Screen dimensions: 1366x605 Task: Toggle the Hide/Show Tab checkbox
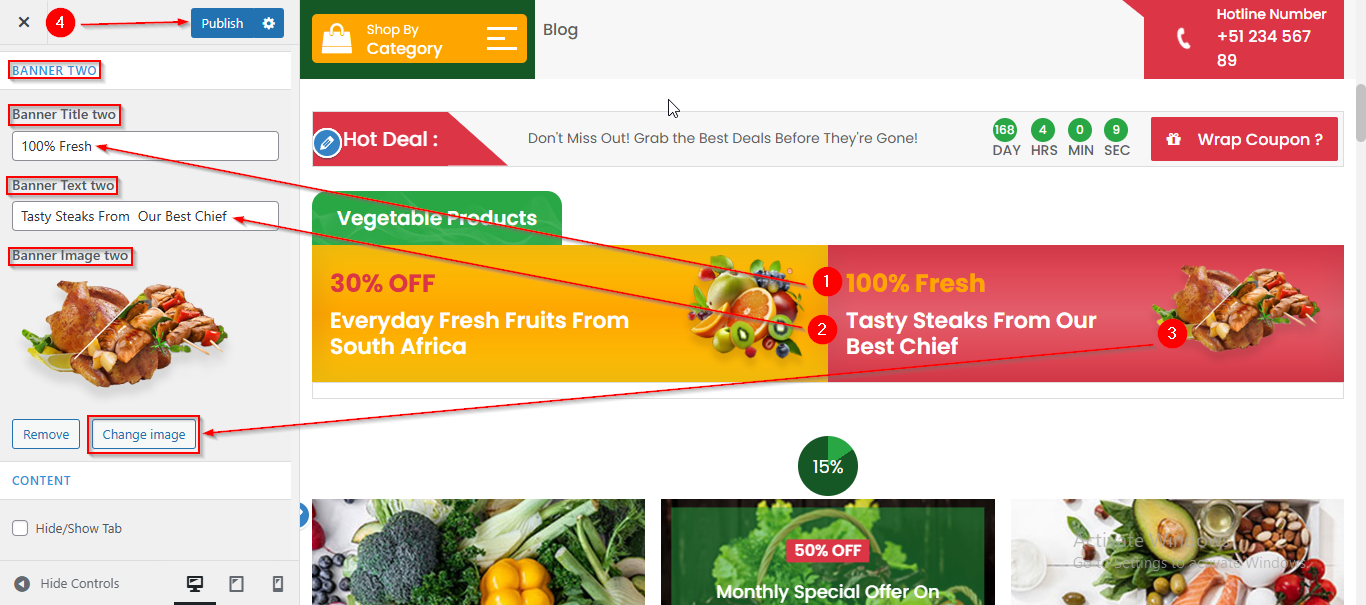[20, 528]
